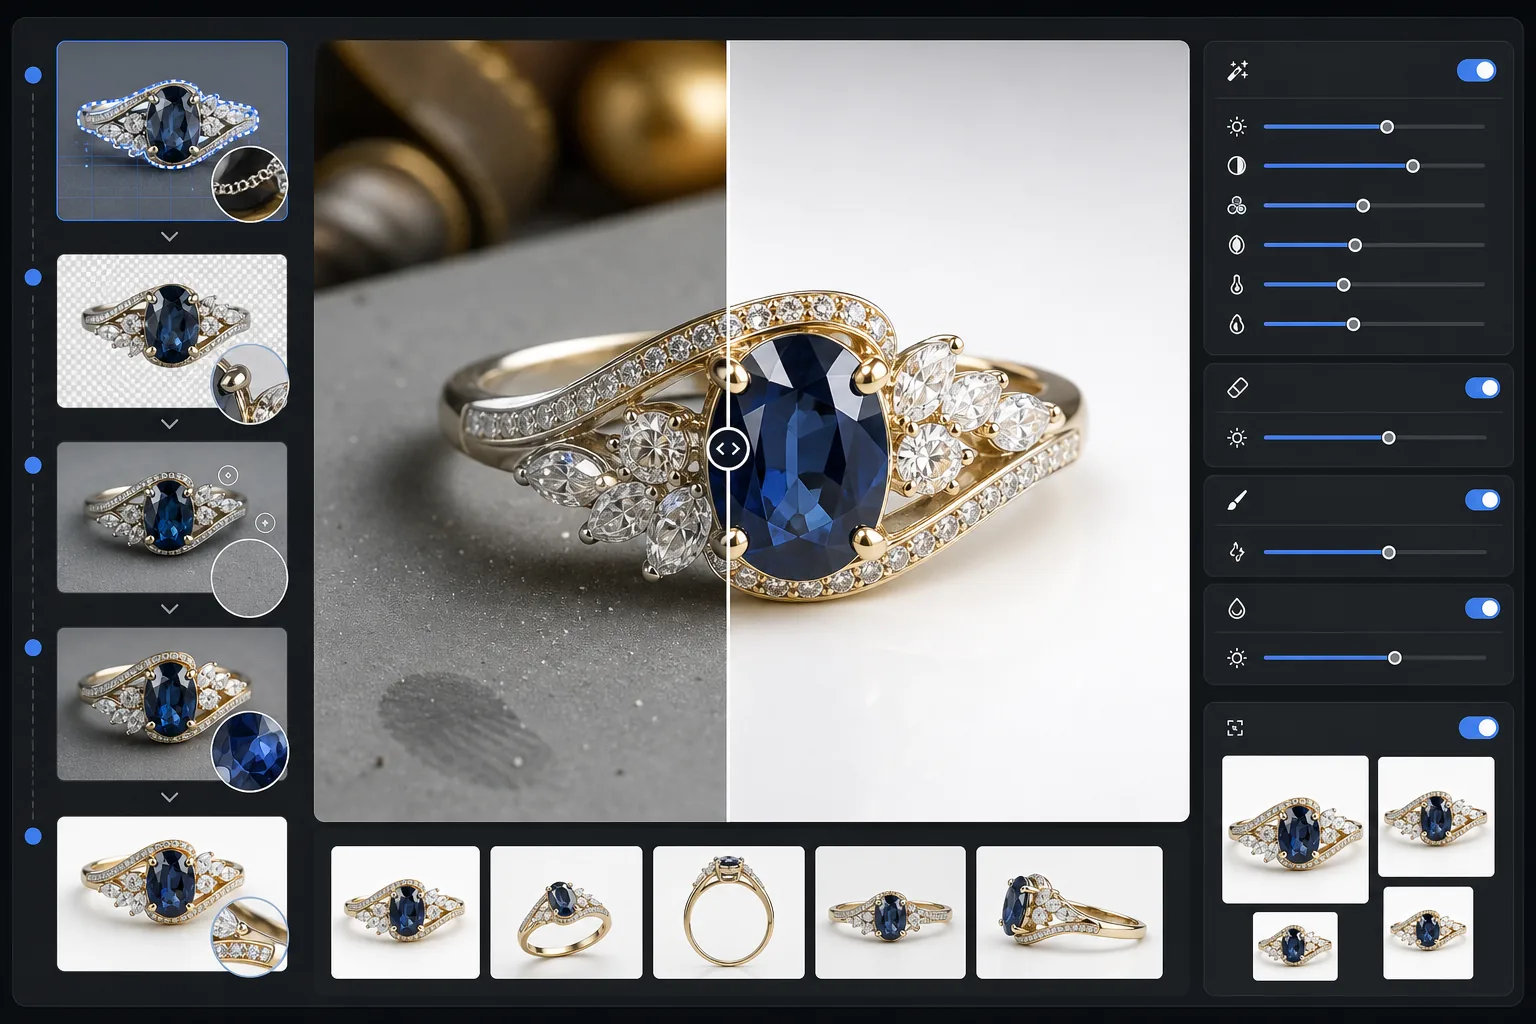
Task: Click the crop frame icon above variants
Action: pos(1235,728)
